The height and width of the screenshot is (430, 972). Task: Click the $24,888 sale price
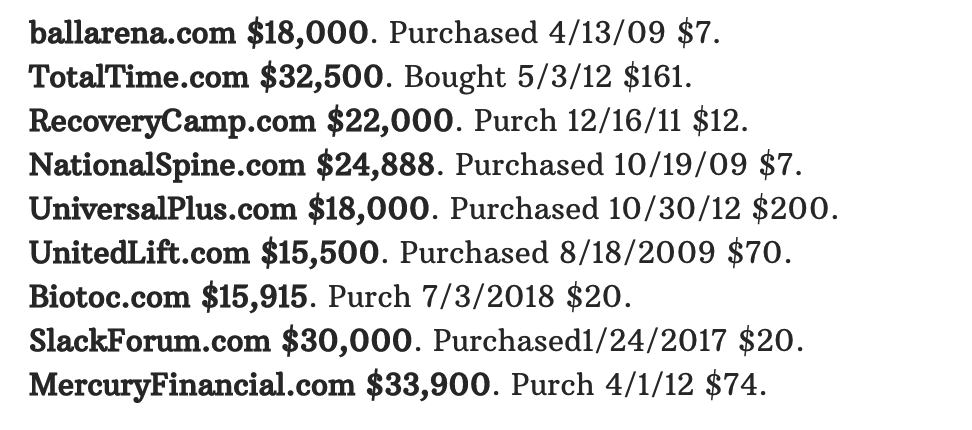tap(375, 165)
